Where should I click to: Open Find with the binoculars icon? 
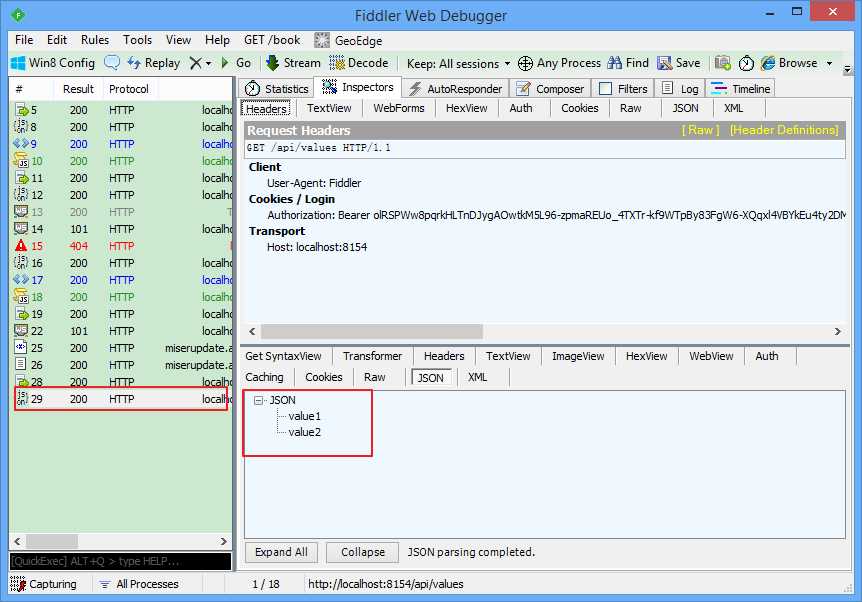point(614,63)
